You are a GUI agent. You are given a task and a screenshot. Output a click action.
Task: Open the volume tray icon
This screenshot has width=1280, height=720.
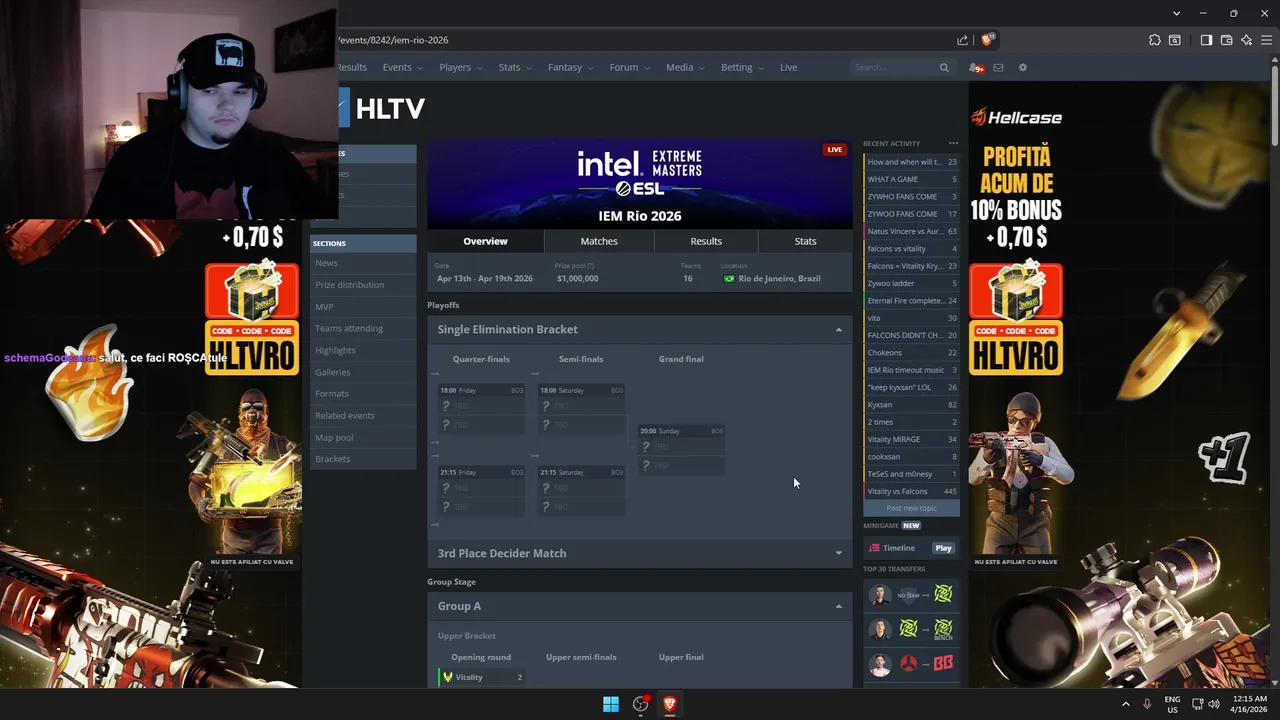[1214, 704]
